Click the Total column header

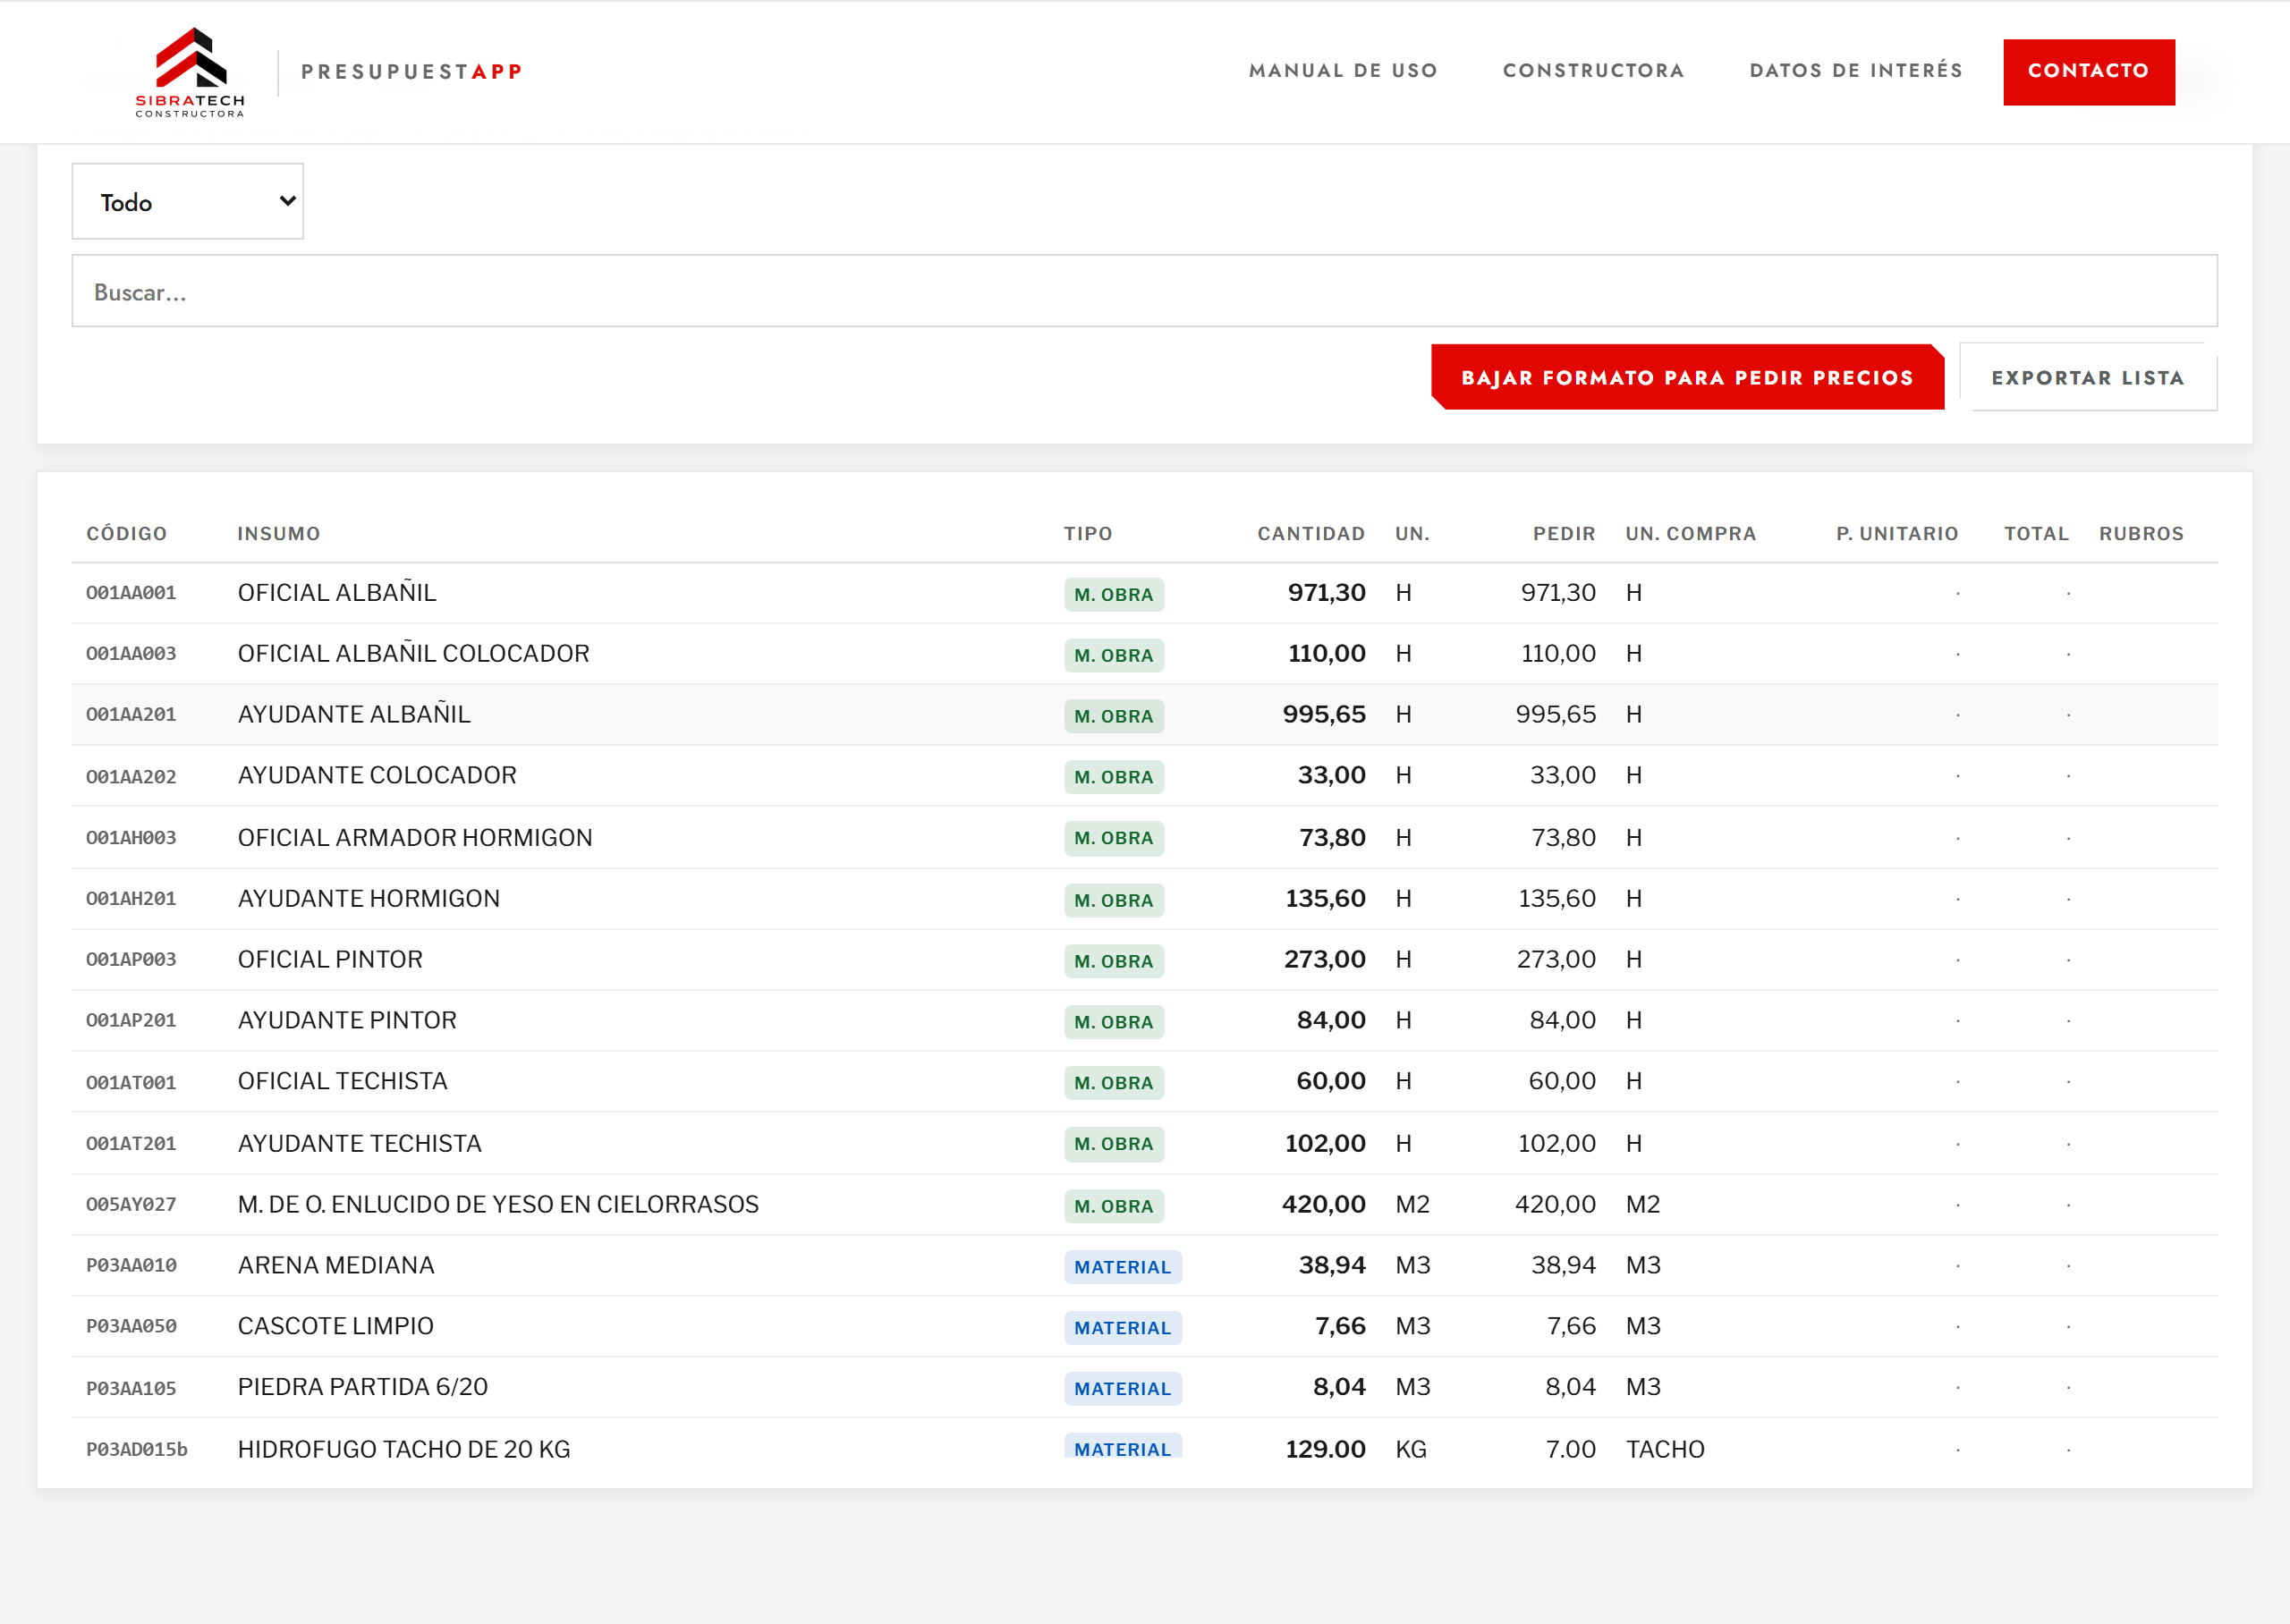tap(2036, 534)
